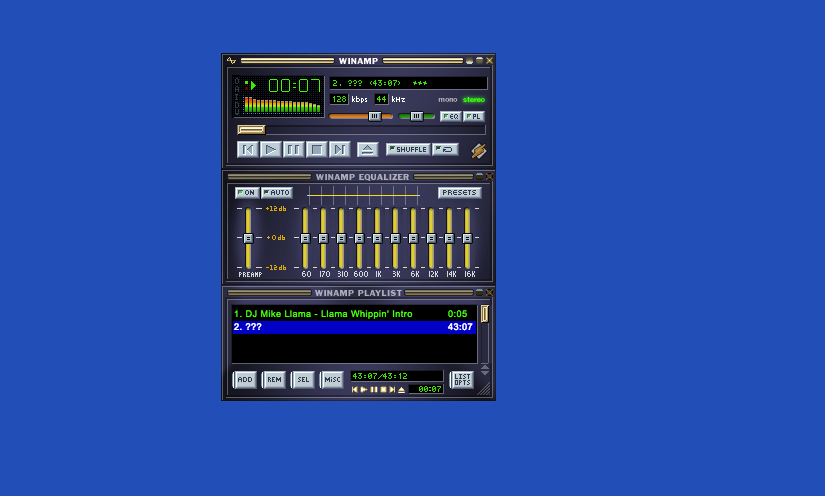This screenshot has width=825, height=496.
Task: Click the 44 kHz sample rate value
Action: point(381,99)
